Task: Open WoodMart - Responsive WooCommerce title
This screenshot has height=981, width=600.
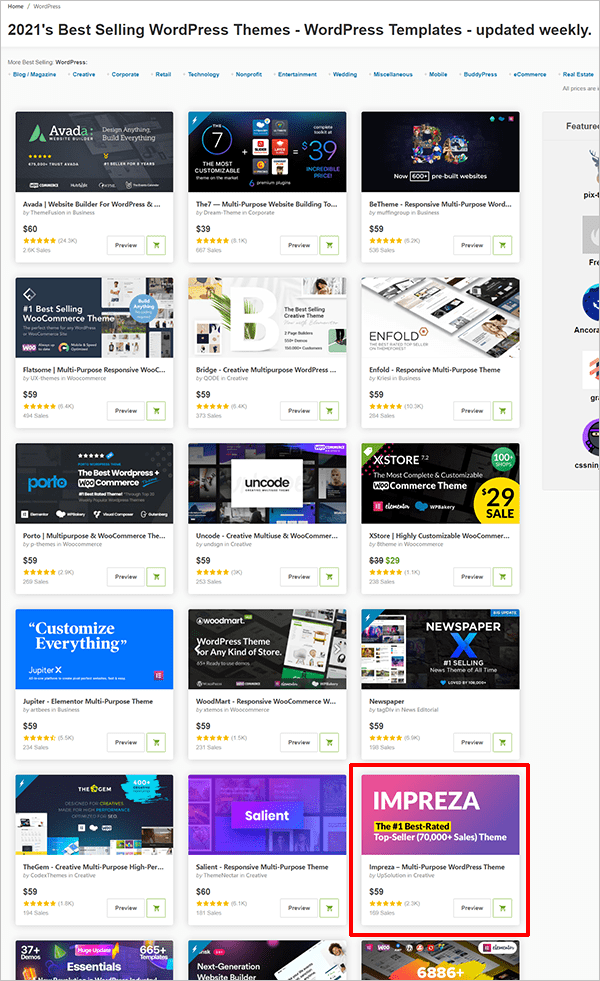Action: click(266, 701)
